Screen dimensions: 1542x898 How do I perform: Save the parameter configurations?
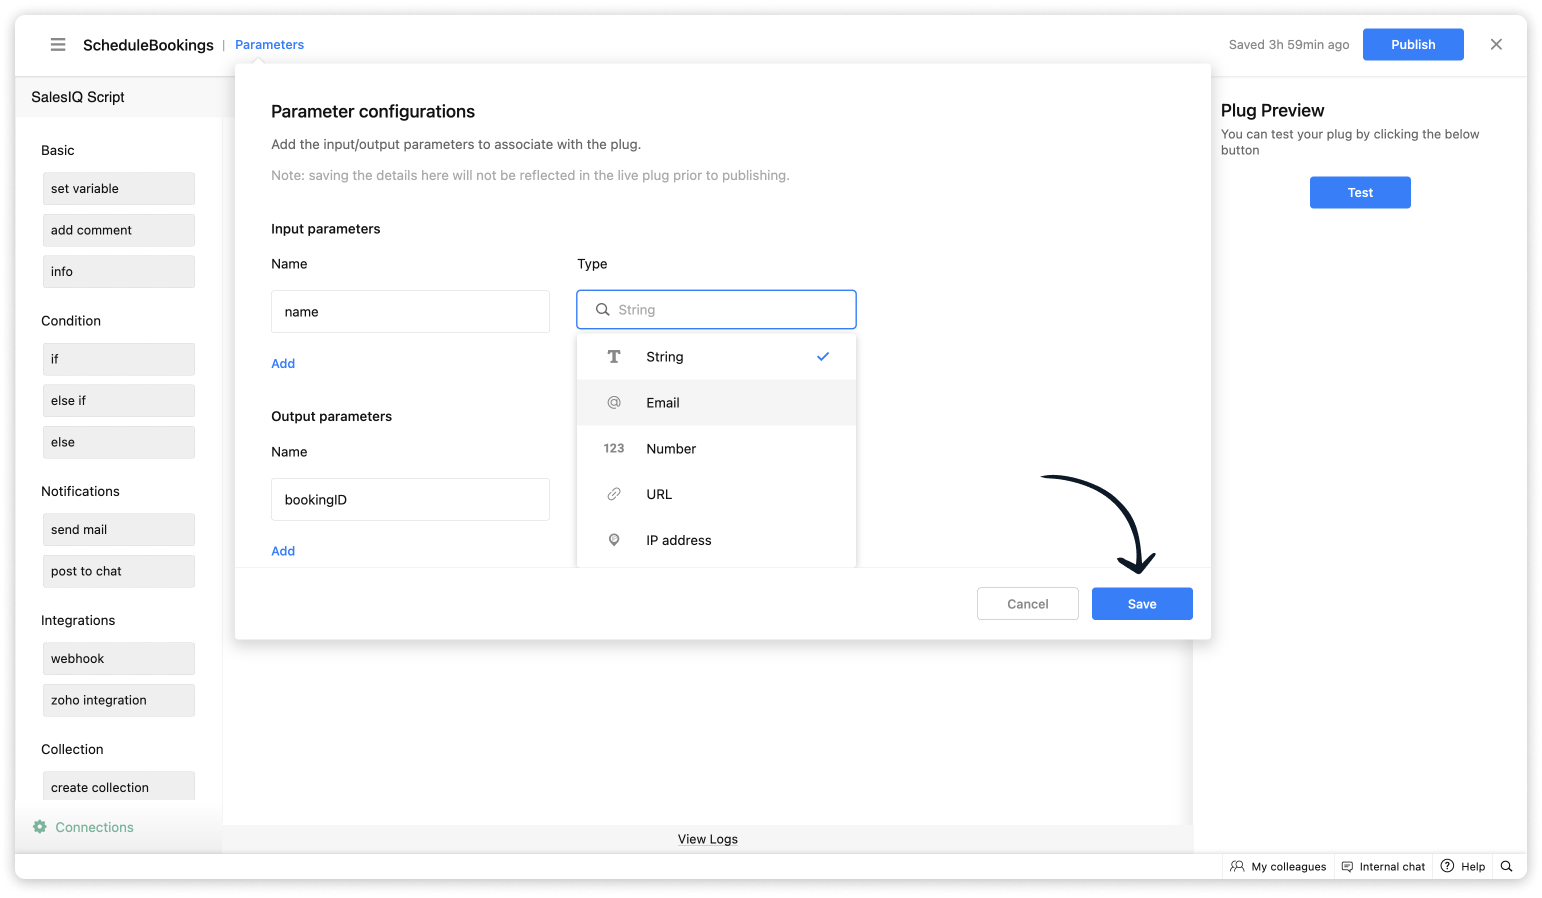(1141, 604)
